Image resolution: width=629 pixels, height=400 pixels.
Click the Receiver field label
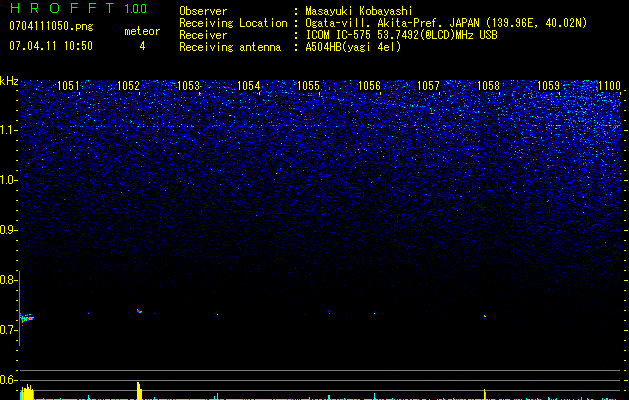click(203, 35)
